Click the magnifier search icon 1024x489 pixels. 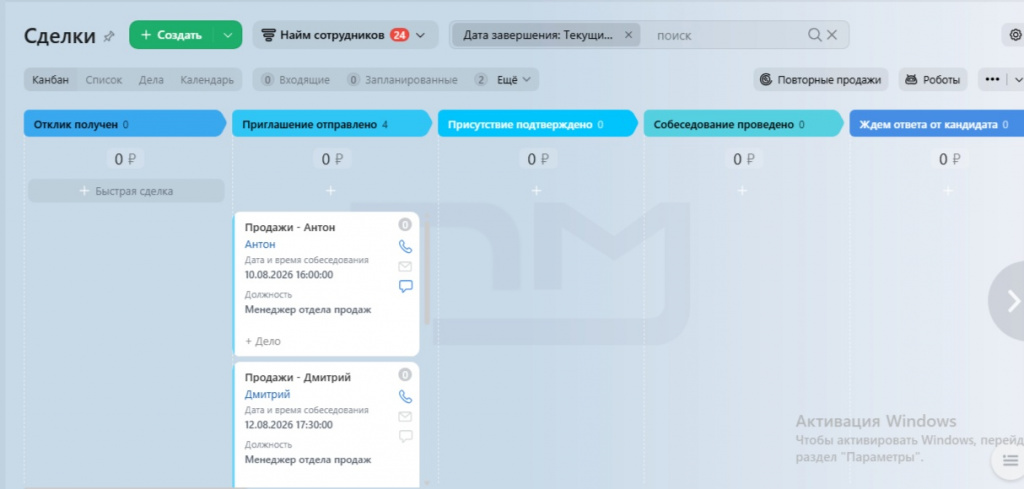pos(814,35)
